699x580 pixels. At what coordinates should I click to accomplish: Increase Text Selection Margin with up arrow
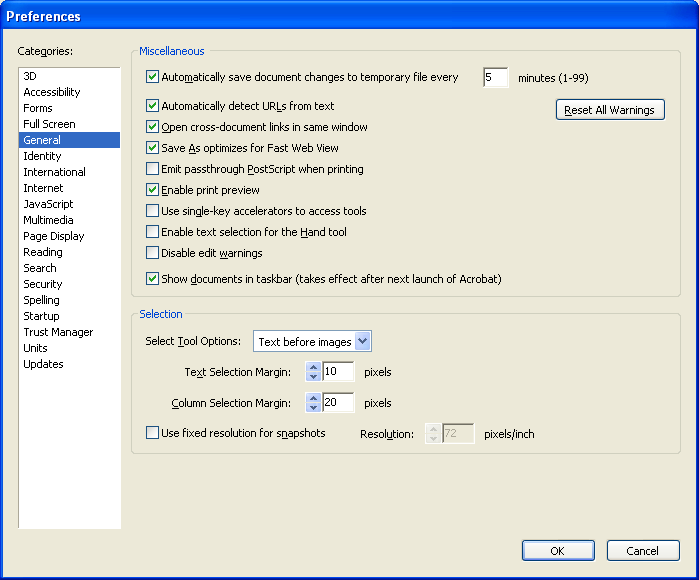(313, 367)
